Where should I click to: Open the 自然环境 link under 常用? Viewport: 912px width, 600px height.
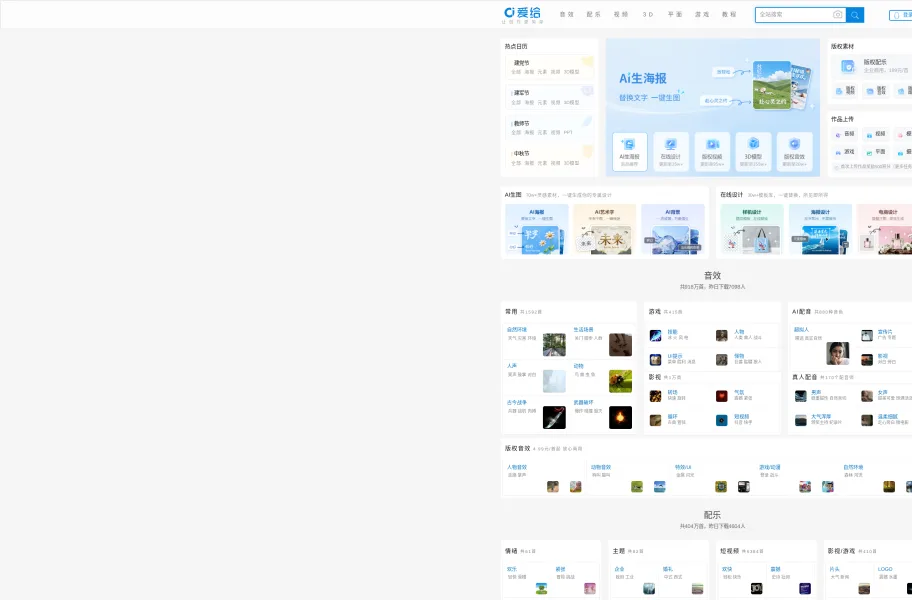coord(516,330)
